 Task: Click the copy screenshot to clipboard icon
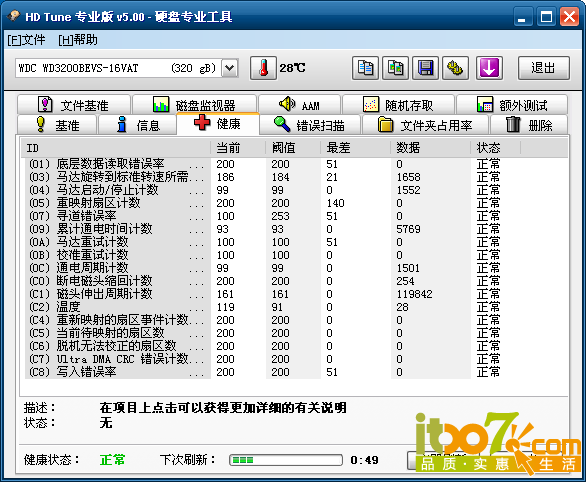click(x=395, y=68)
